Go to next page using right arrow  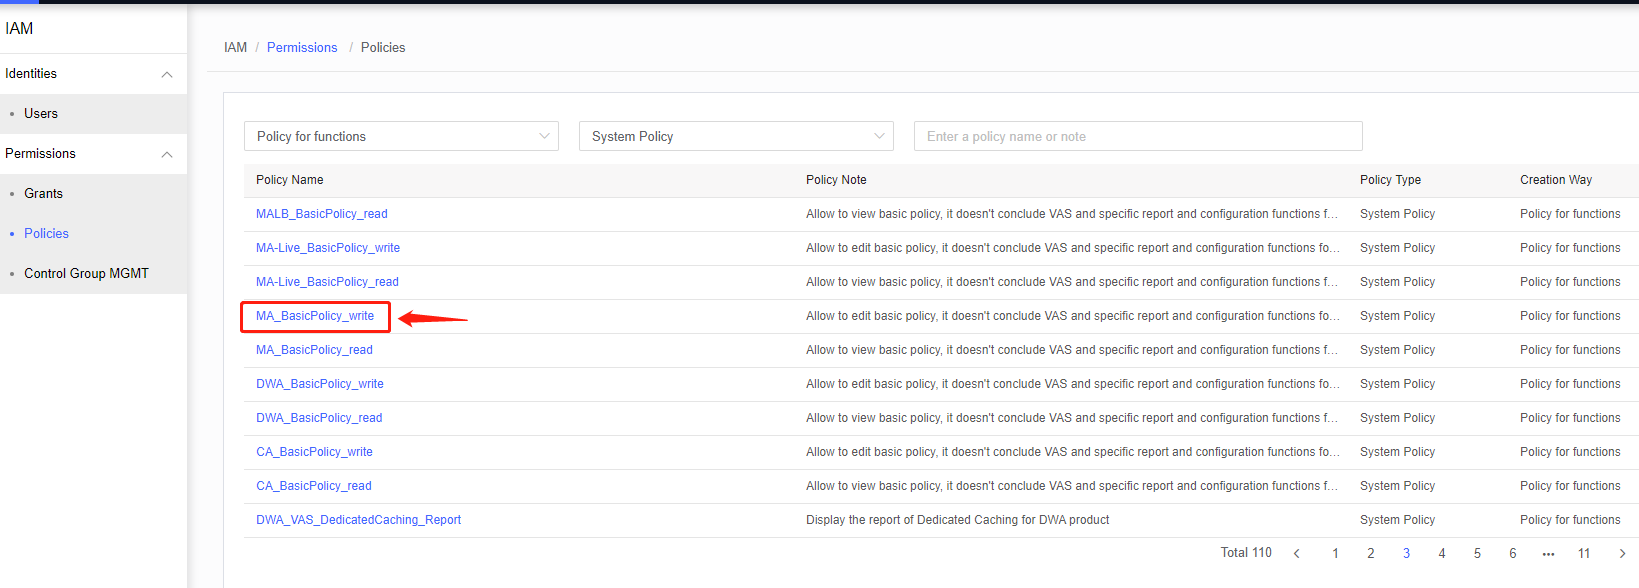coord(1622,554)
